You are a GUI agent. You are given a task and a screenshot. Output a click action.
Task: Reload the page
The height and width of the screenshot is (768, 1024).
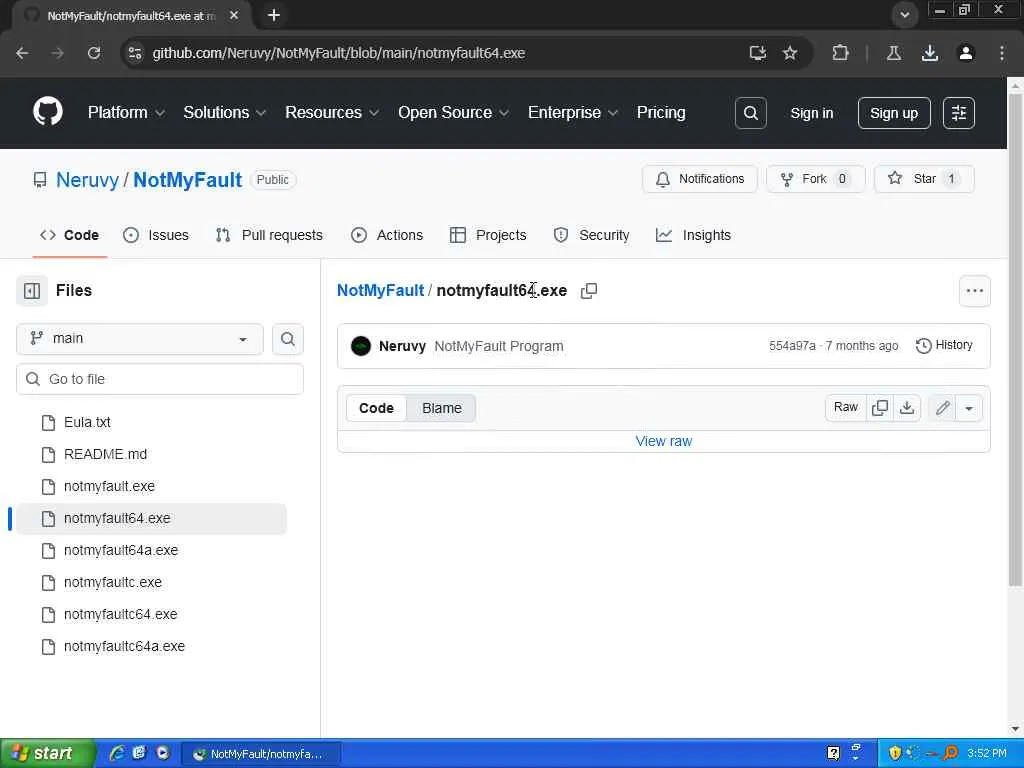[x=94, y=53]
